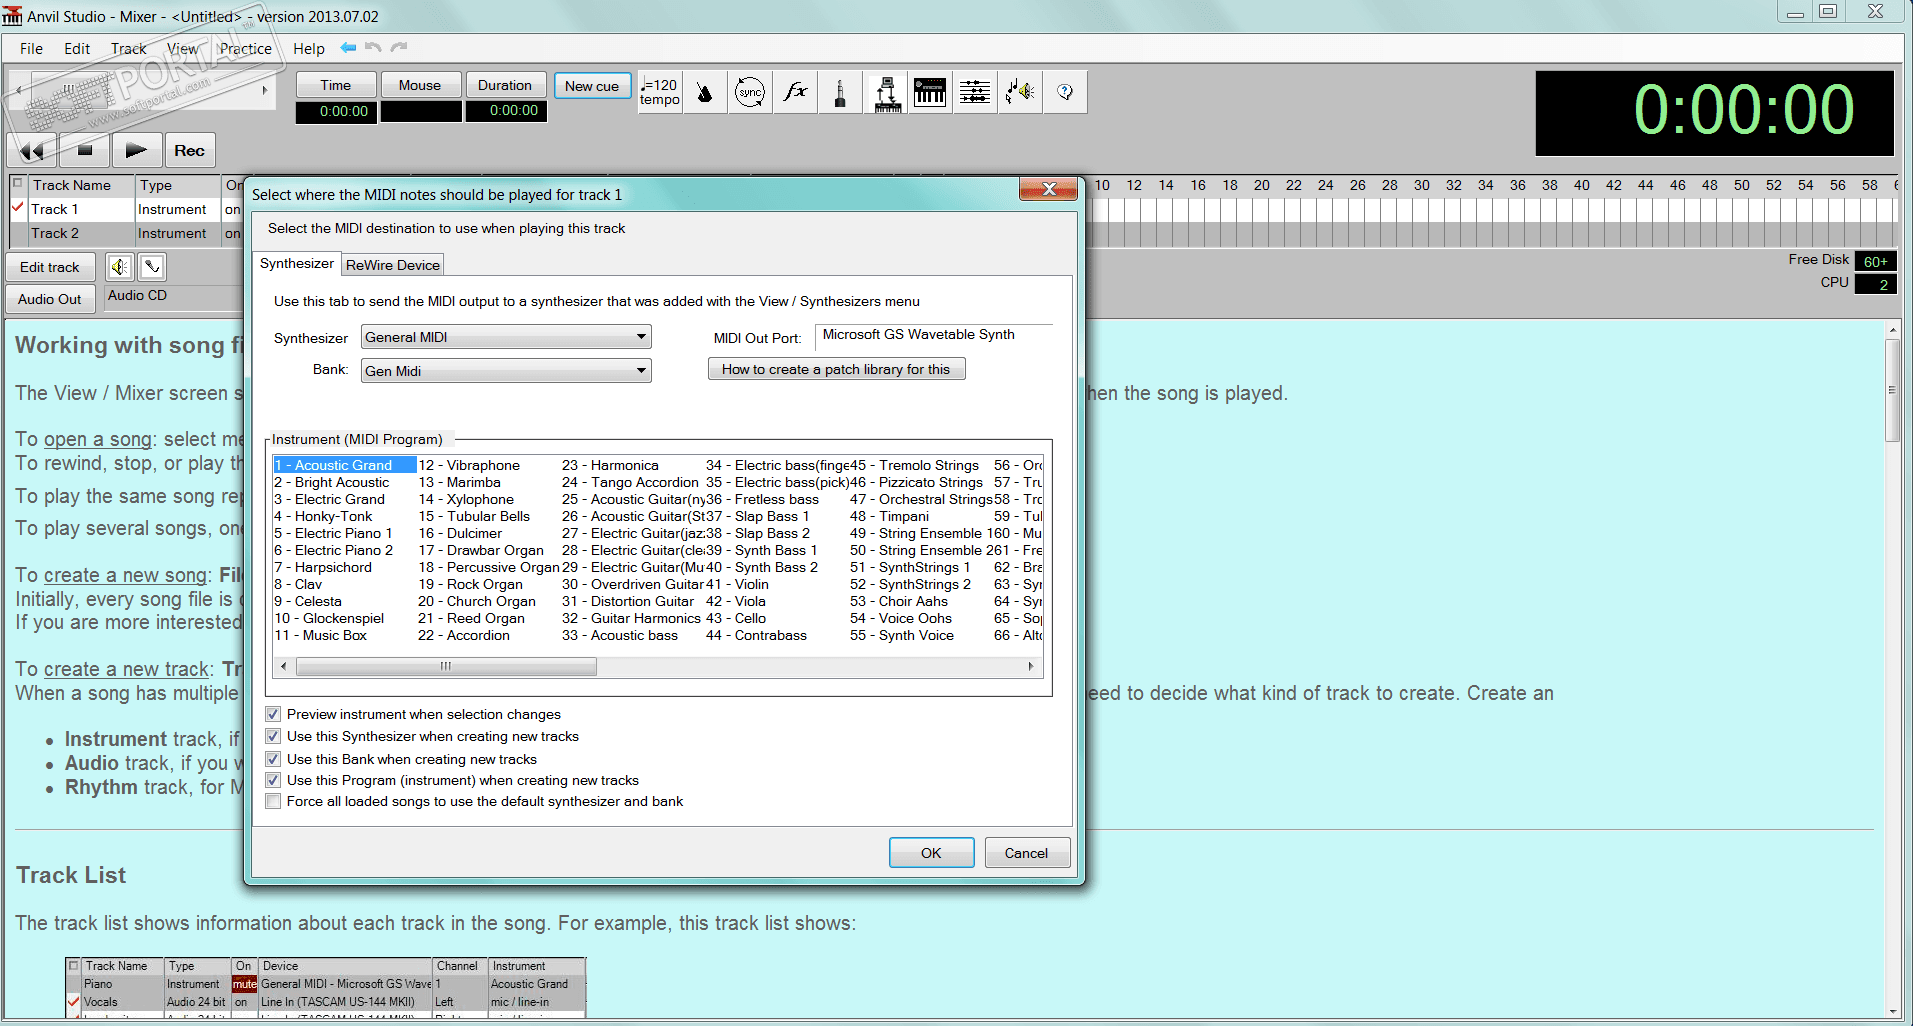Open the Help menu
The width and height of the screenshot is (1913, 1026).
(309, 48)
